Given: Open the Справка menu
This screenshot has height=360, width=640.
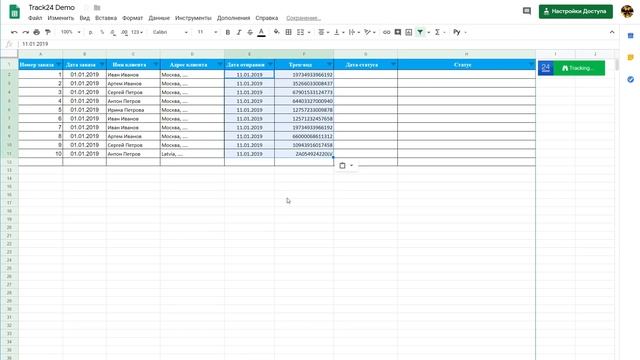Looking at the screenshot, I should 267,18.
